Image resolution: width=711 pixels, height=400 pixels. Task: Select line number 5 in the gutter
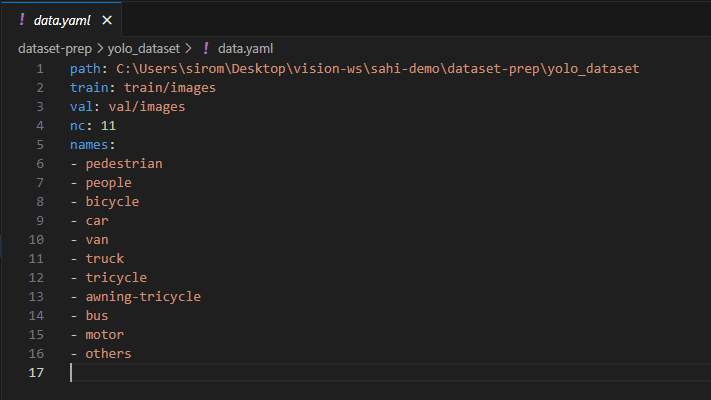(39, 145)
